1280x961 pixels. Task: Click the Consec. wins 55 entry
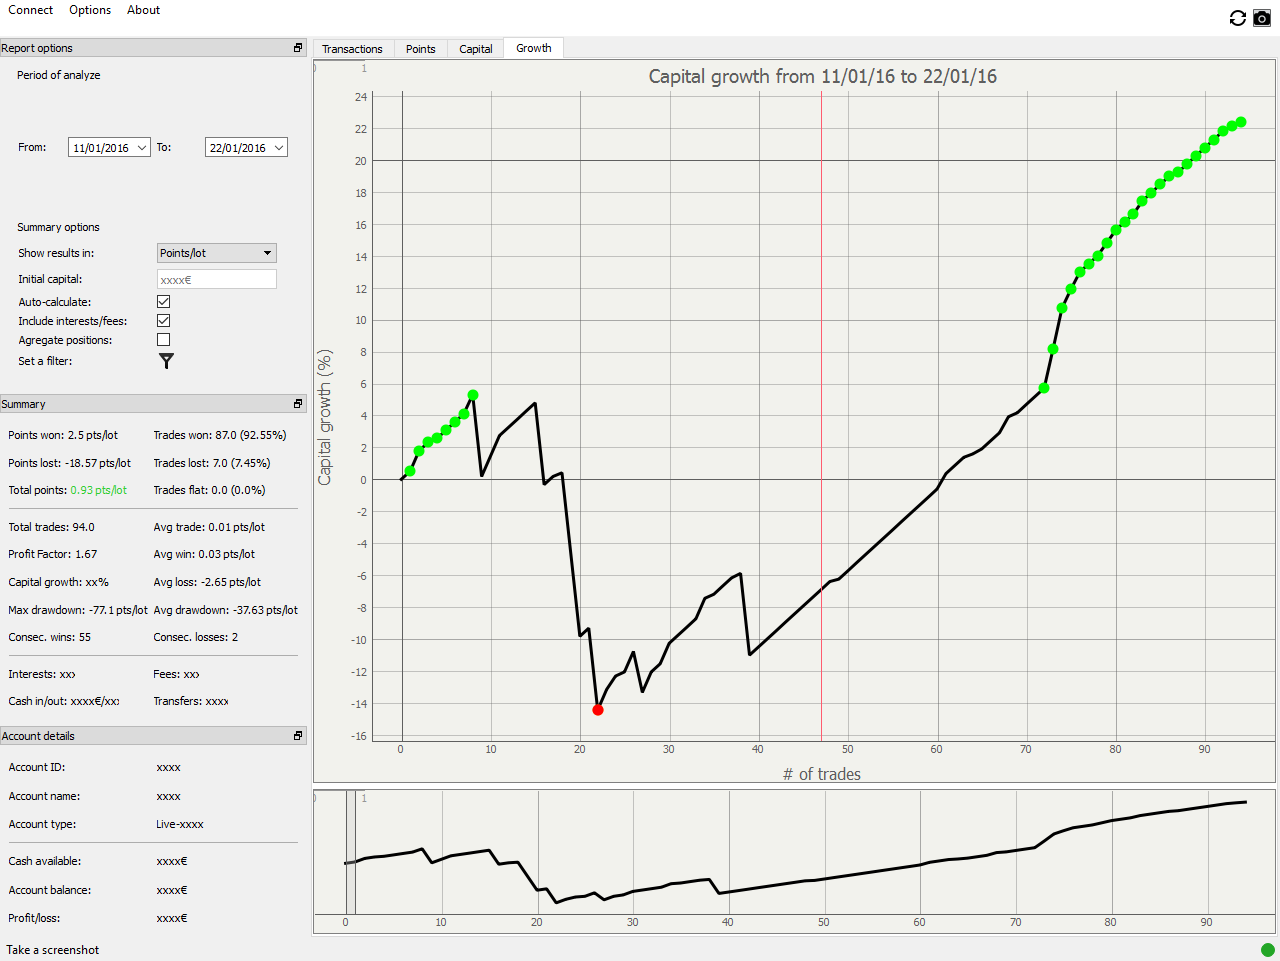pyautogui.click(x=50, y=637)
